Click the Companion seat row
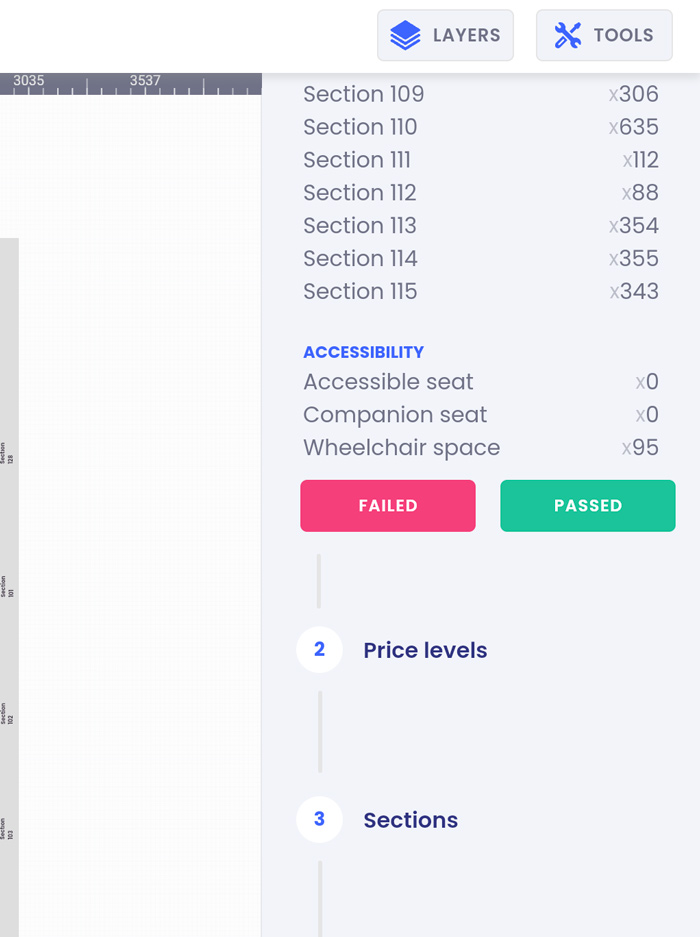 [481, 414]
